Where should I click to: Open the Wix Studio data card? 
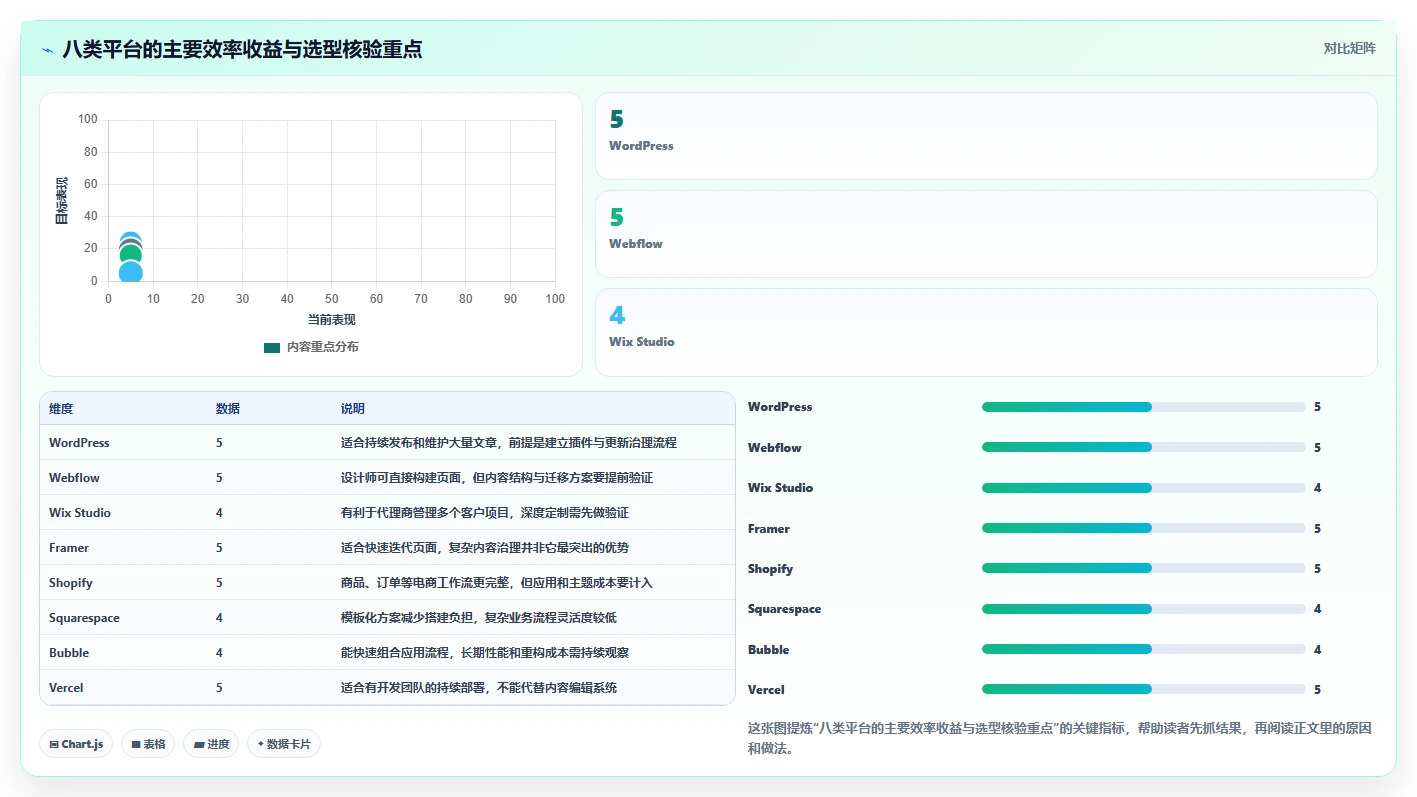(x=986, y=332)
